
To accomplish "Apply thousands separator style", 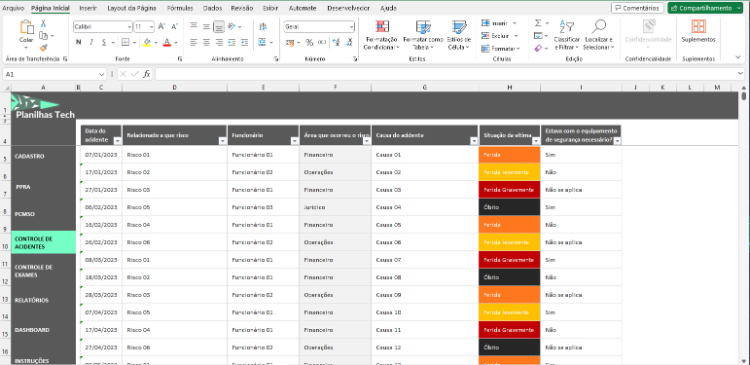I will (322, 43).
